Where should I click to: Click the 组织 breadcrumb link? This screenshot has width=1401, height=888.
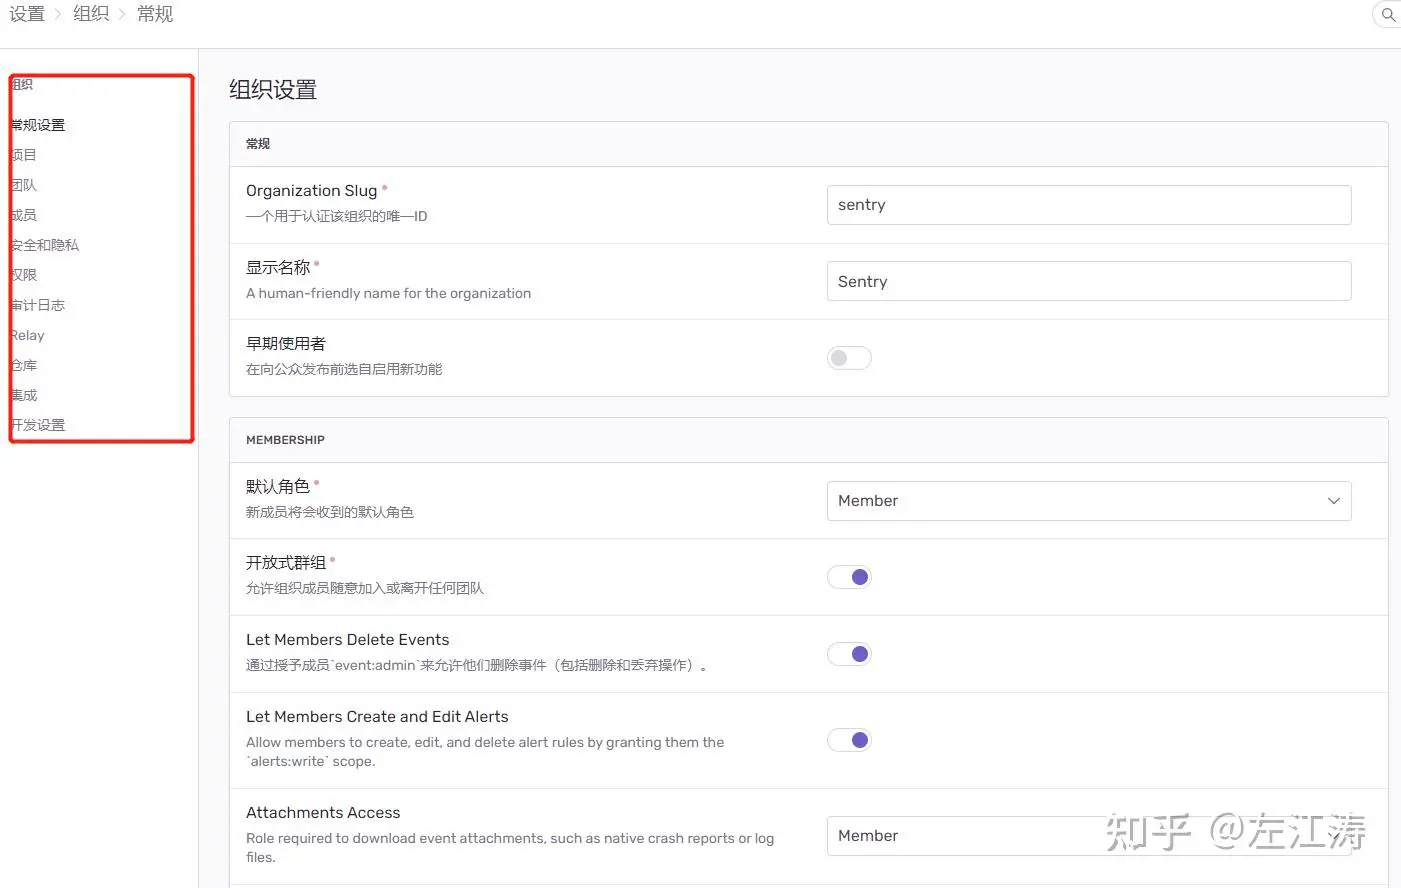pos(91,14)
